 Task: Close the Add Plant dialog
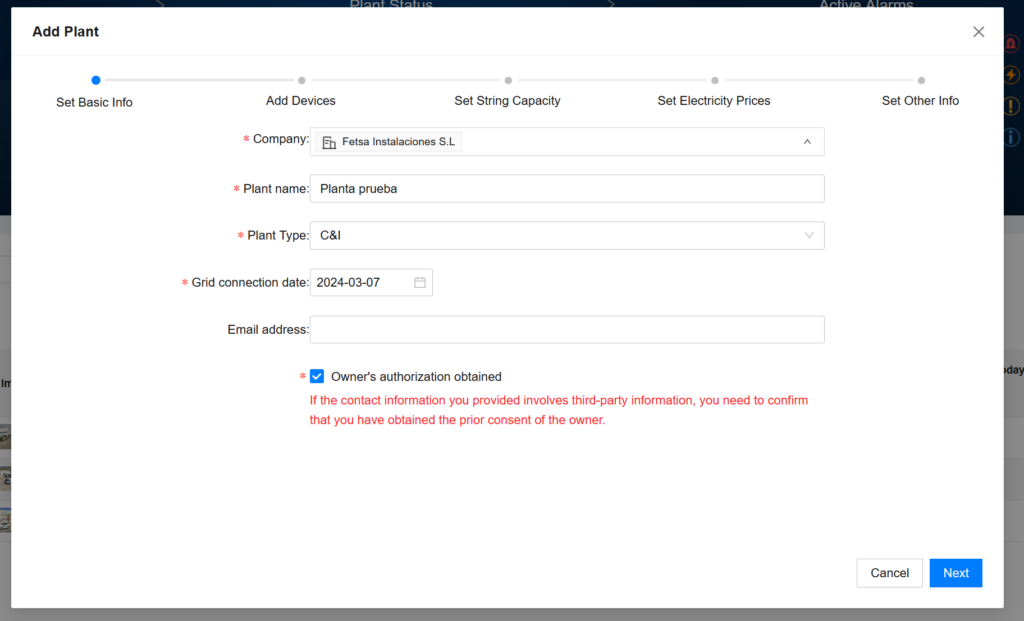[979, 32]
